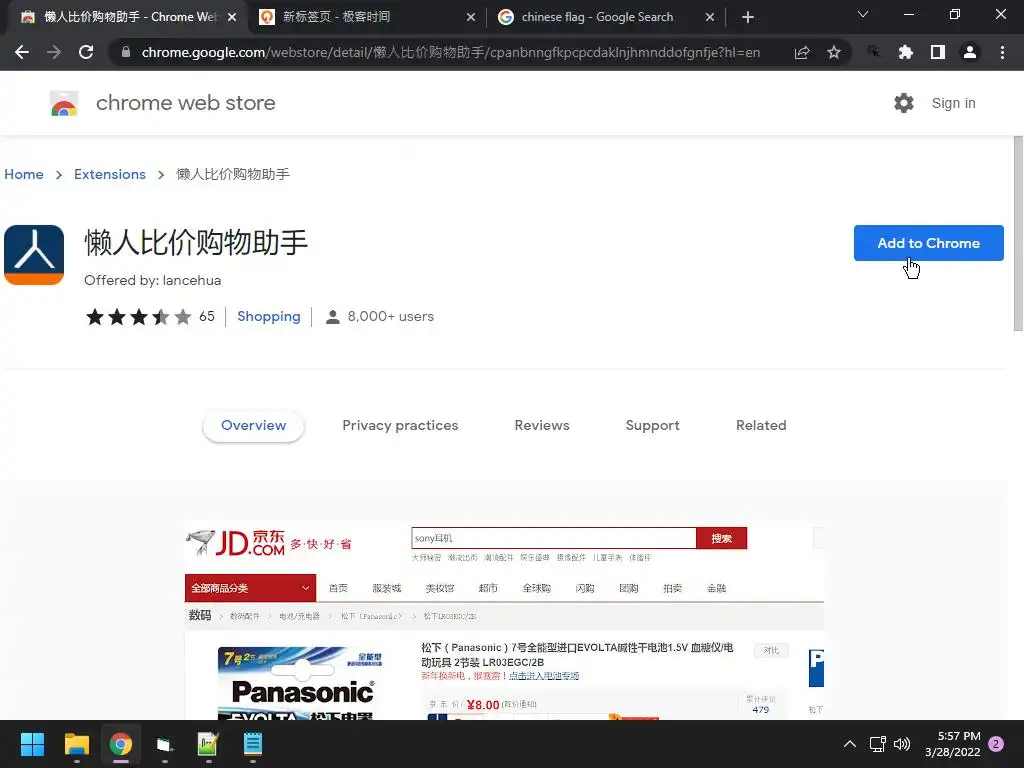Image resolution: width=1024 pixels, height=768 pixels.
Task: Click the 8,000+ users text
Action: click(x=391, y=317)
